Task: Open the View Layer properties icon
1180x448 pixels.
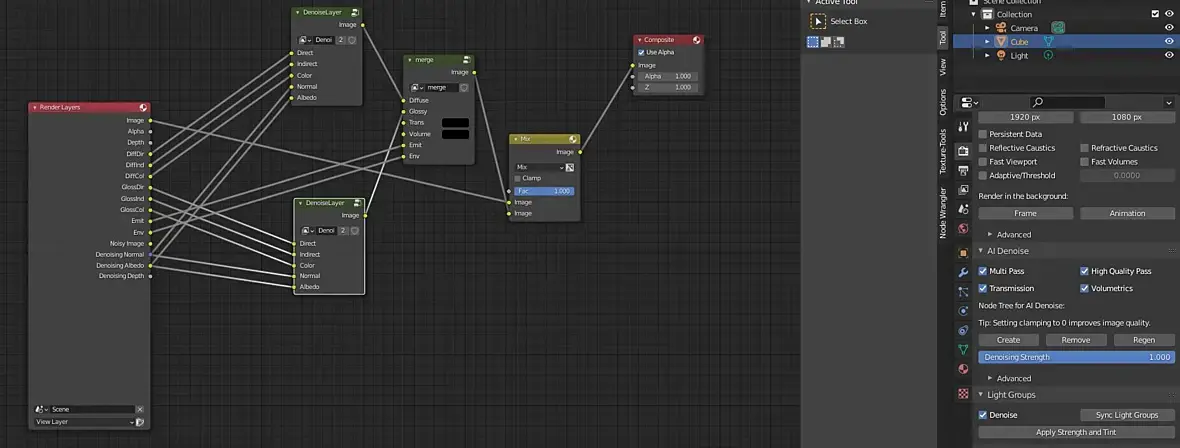Action: (x=963, y=190)
